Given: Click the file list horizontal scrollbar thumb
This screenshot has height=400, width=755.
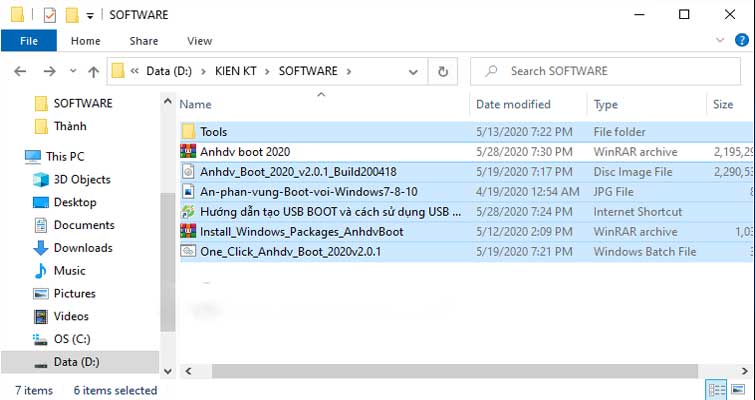Looking at the screenshot, I should [x=455, y=371].
